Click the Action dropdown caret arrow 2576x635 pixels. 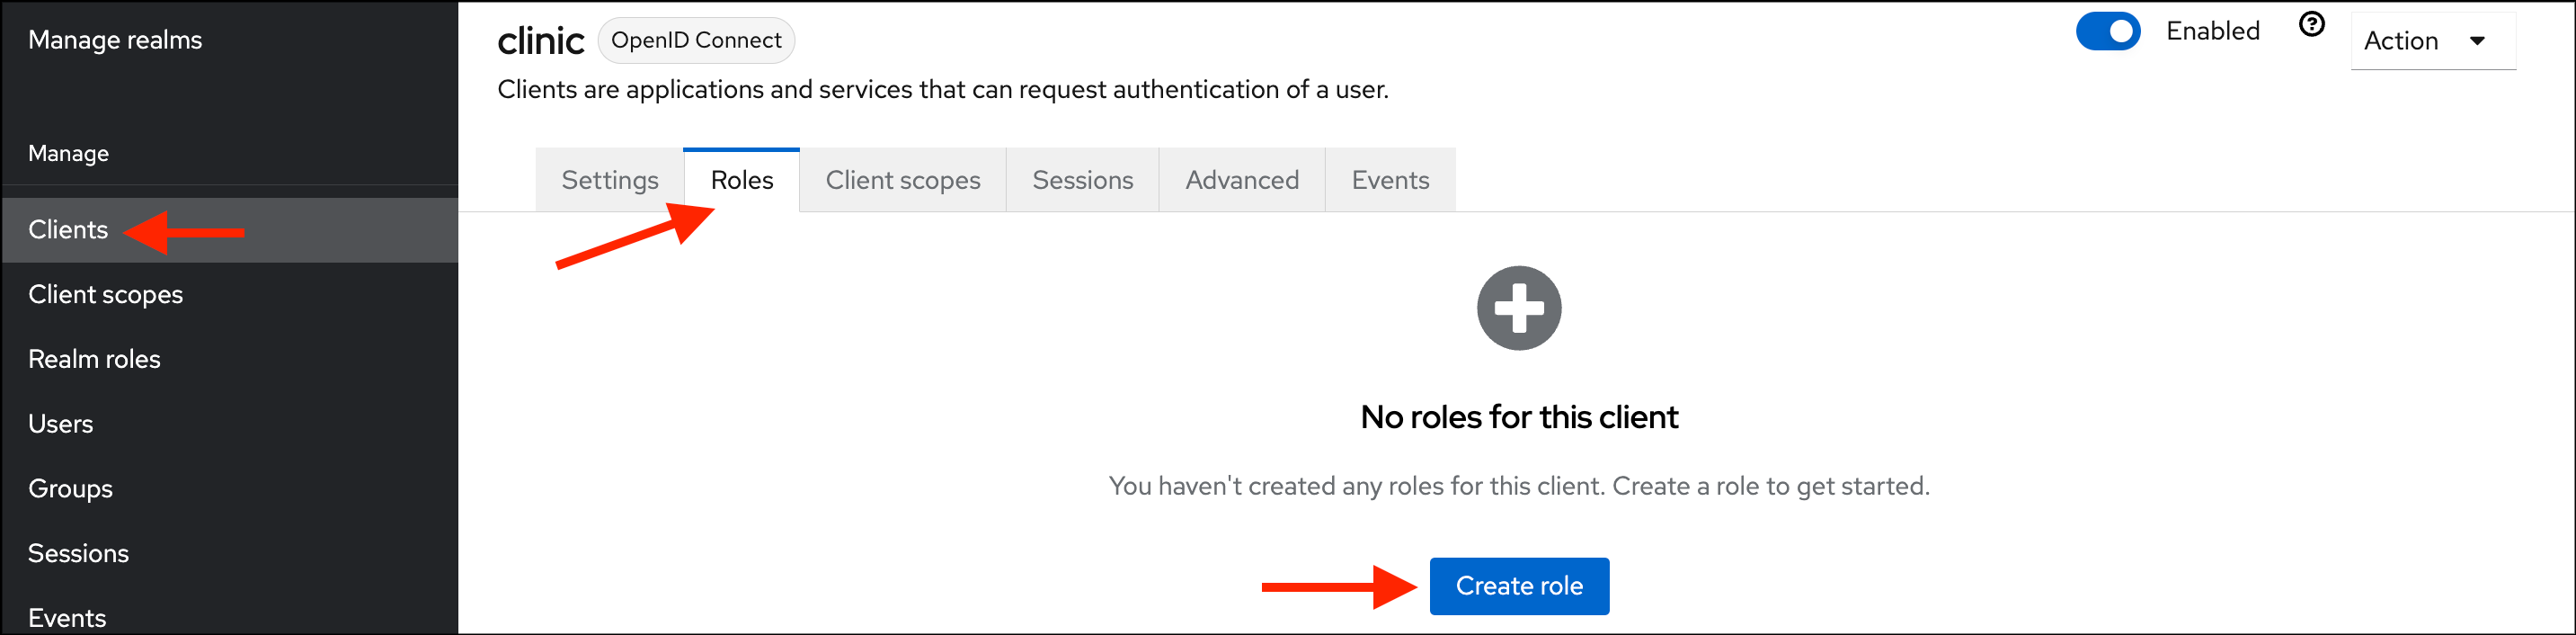(x=2477, y=41)
